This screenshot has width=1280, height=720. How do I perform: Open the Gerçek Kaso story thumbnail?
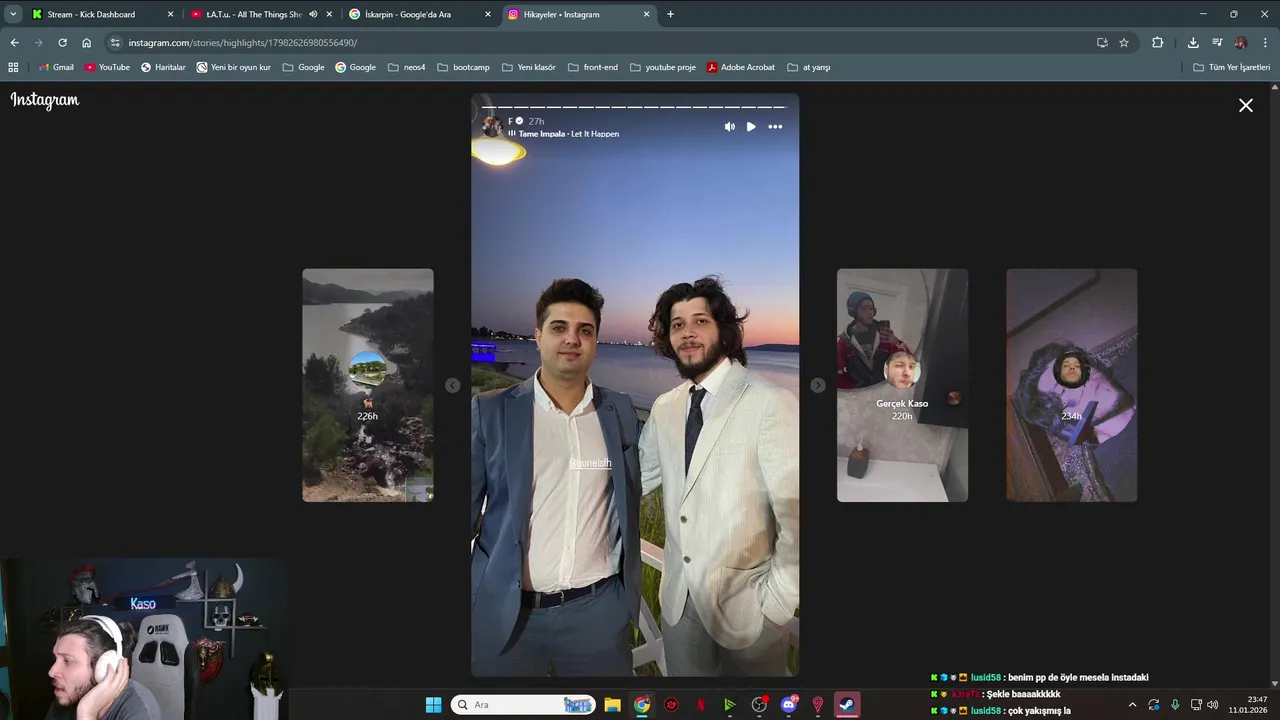(902, 385)
